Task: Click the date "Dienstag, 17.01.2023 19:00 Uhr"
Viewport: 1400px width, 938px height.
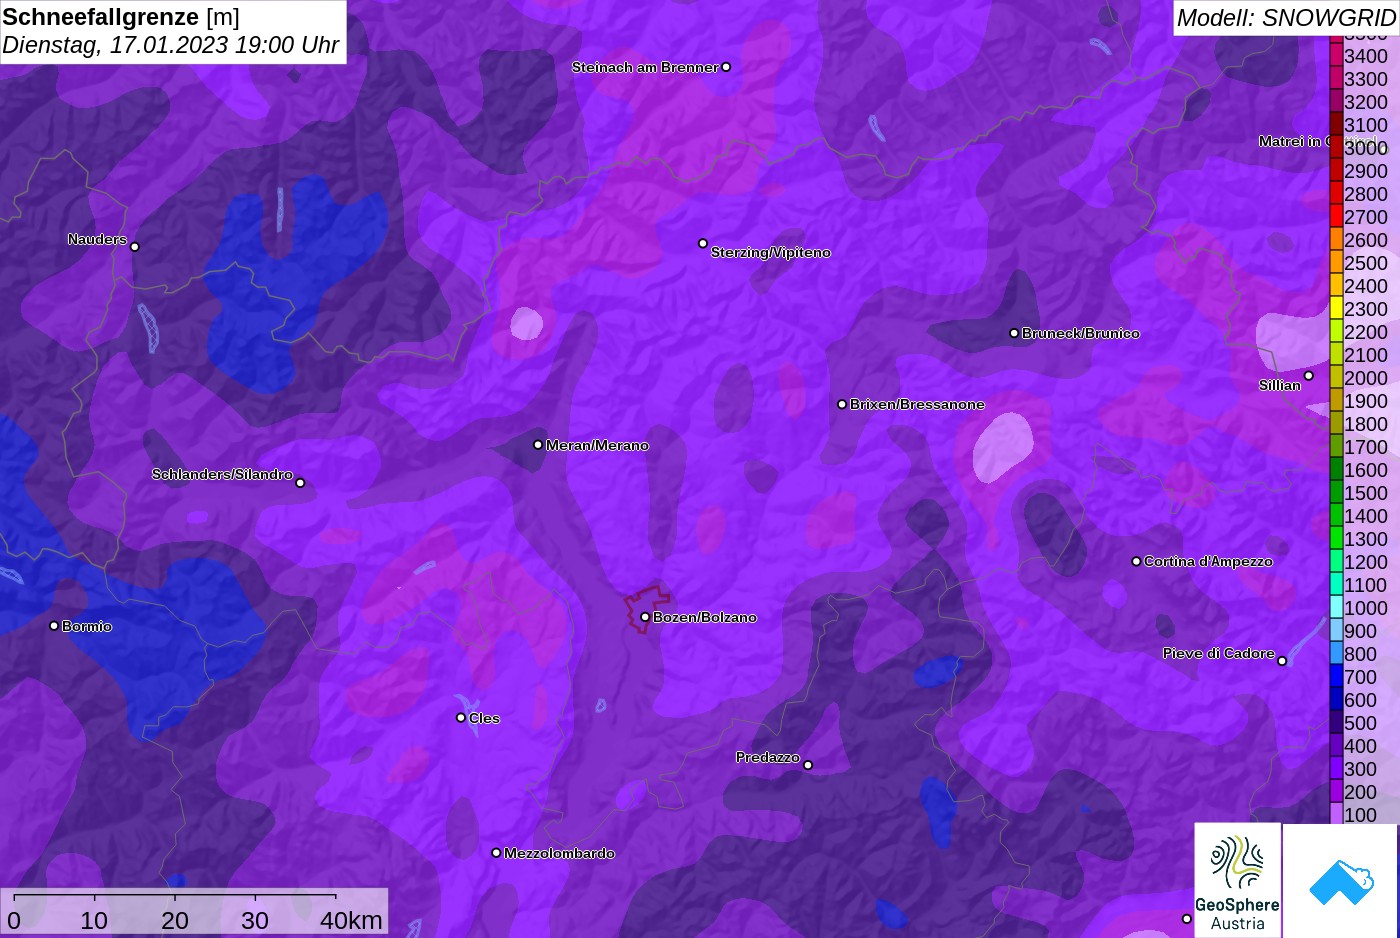Action: pos(171,45)
